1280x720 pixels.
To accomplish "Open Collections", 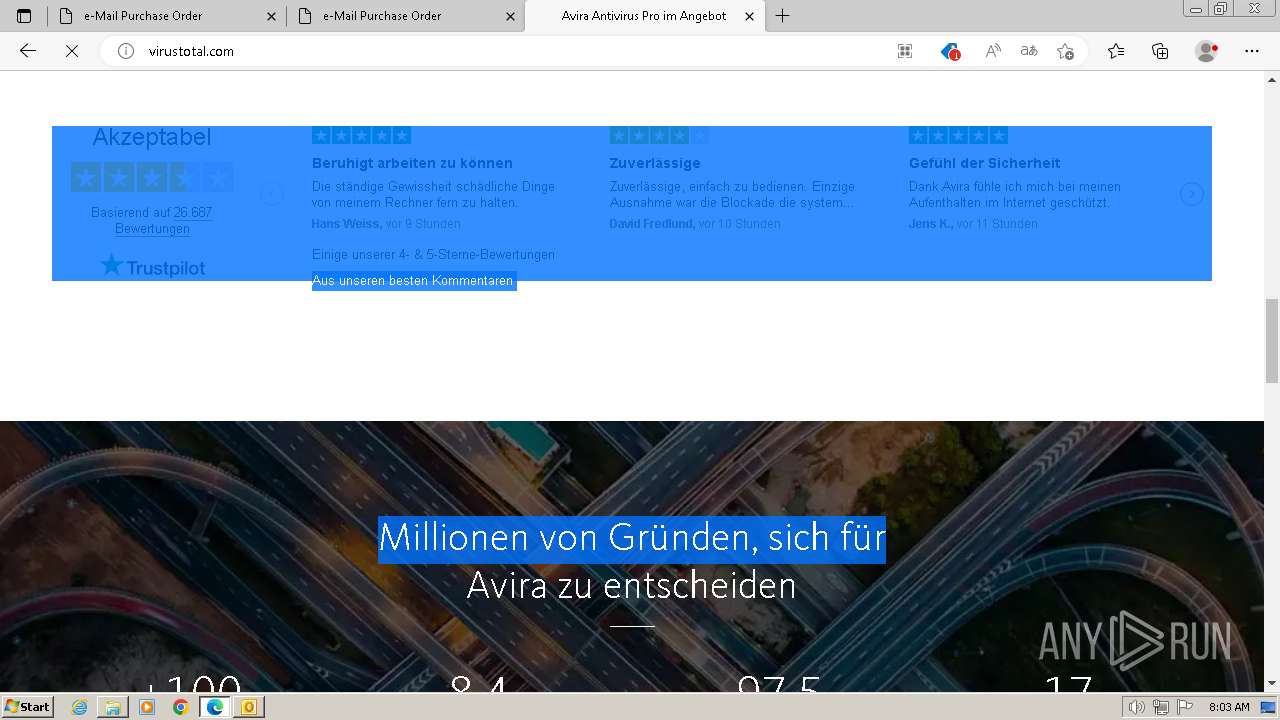I will point(1160,51).
